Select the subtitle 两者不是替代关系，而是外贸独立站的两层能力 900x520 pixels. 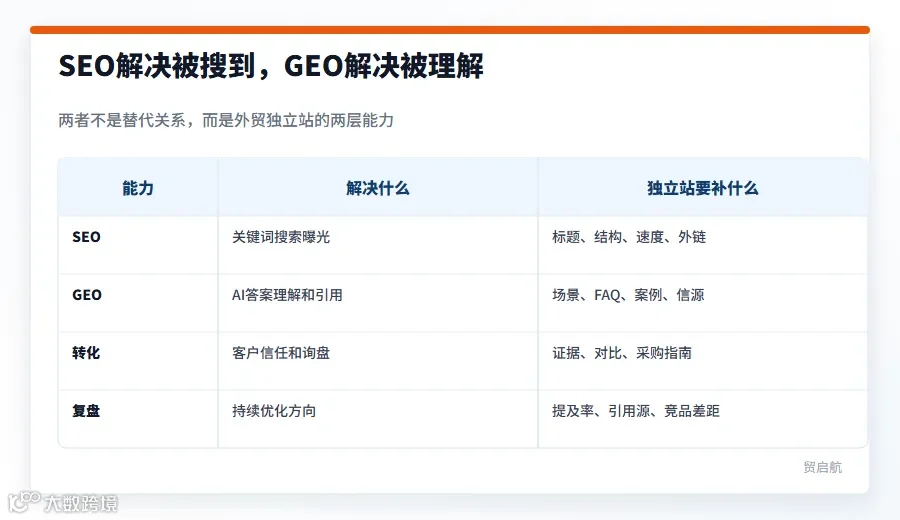coord(226,121)
